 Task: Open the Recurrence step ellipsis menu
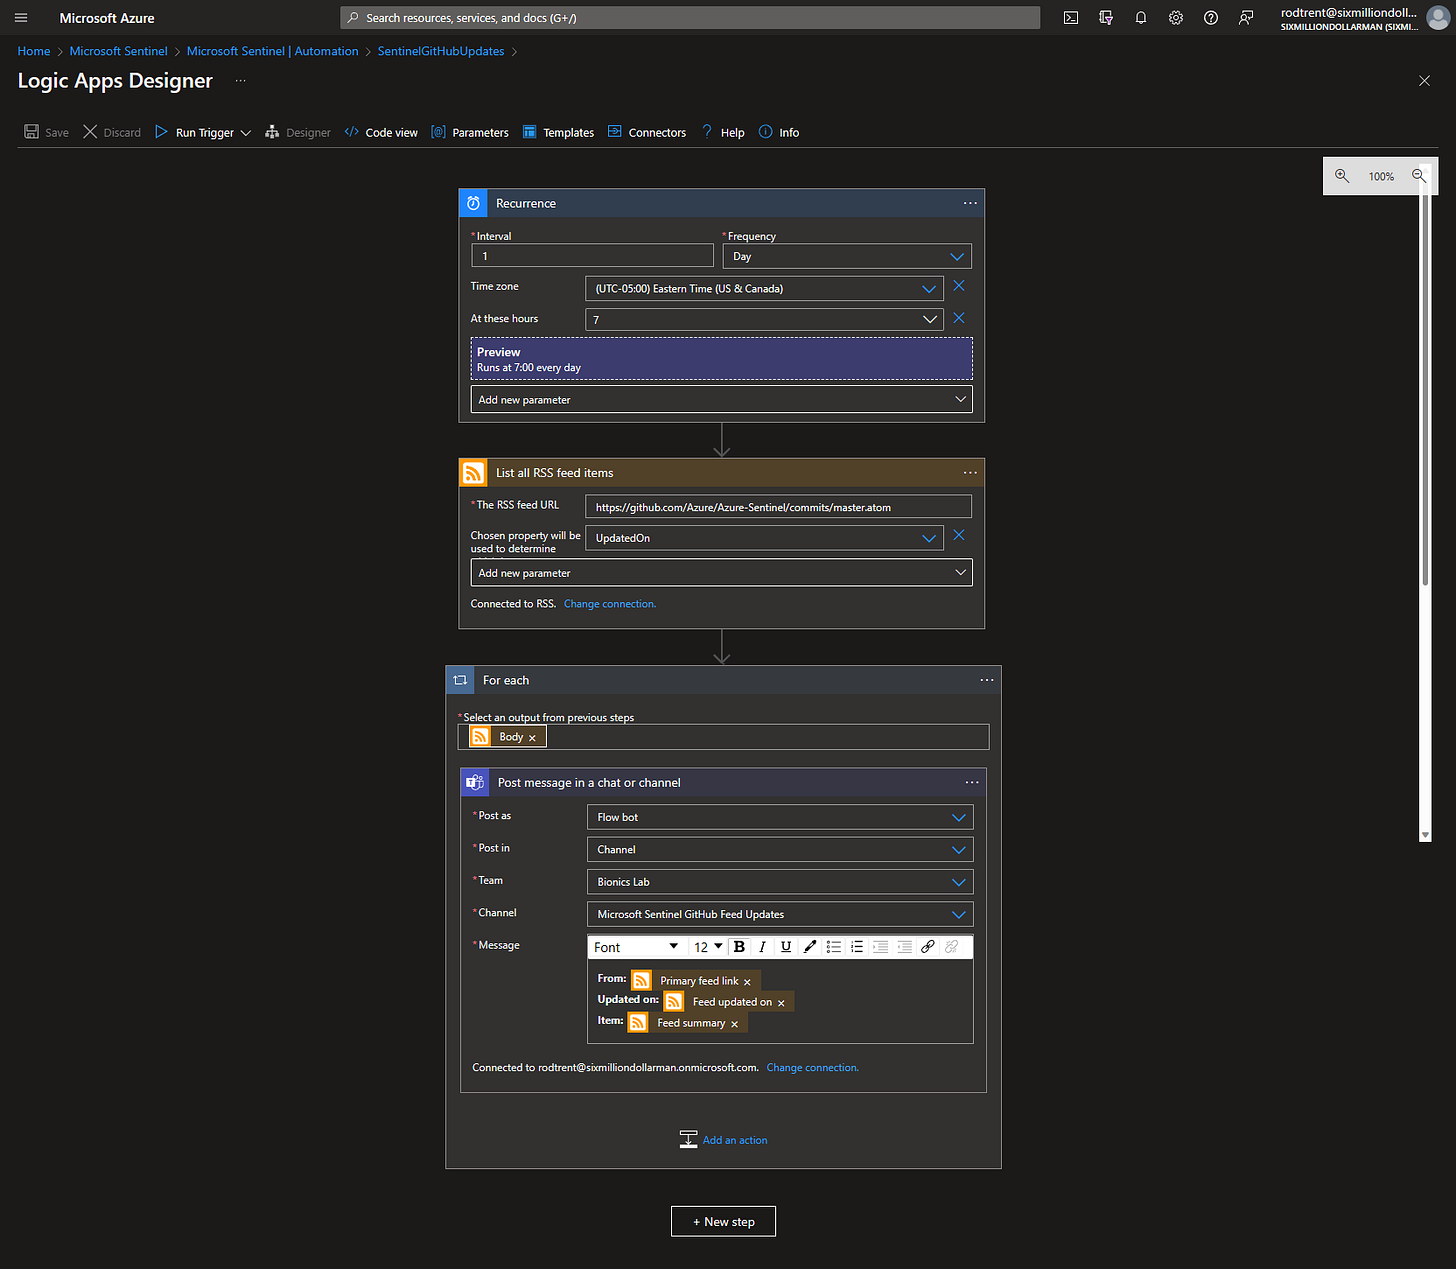(x=970, y=203)
